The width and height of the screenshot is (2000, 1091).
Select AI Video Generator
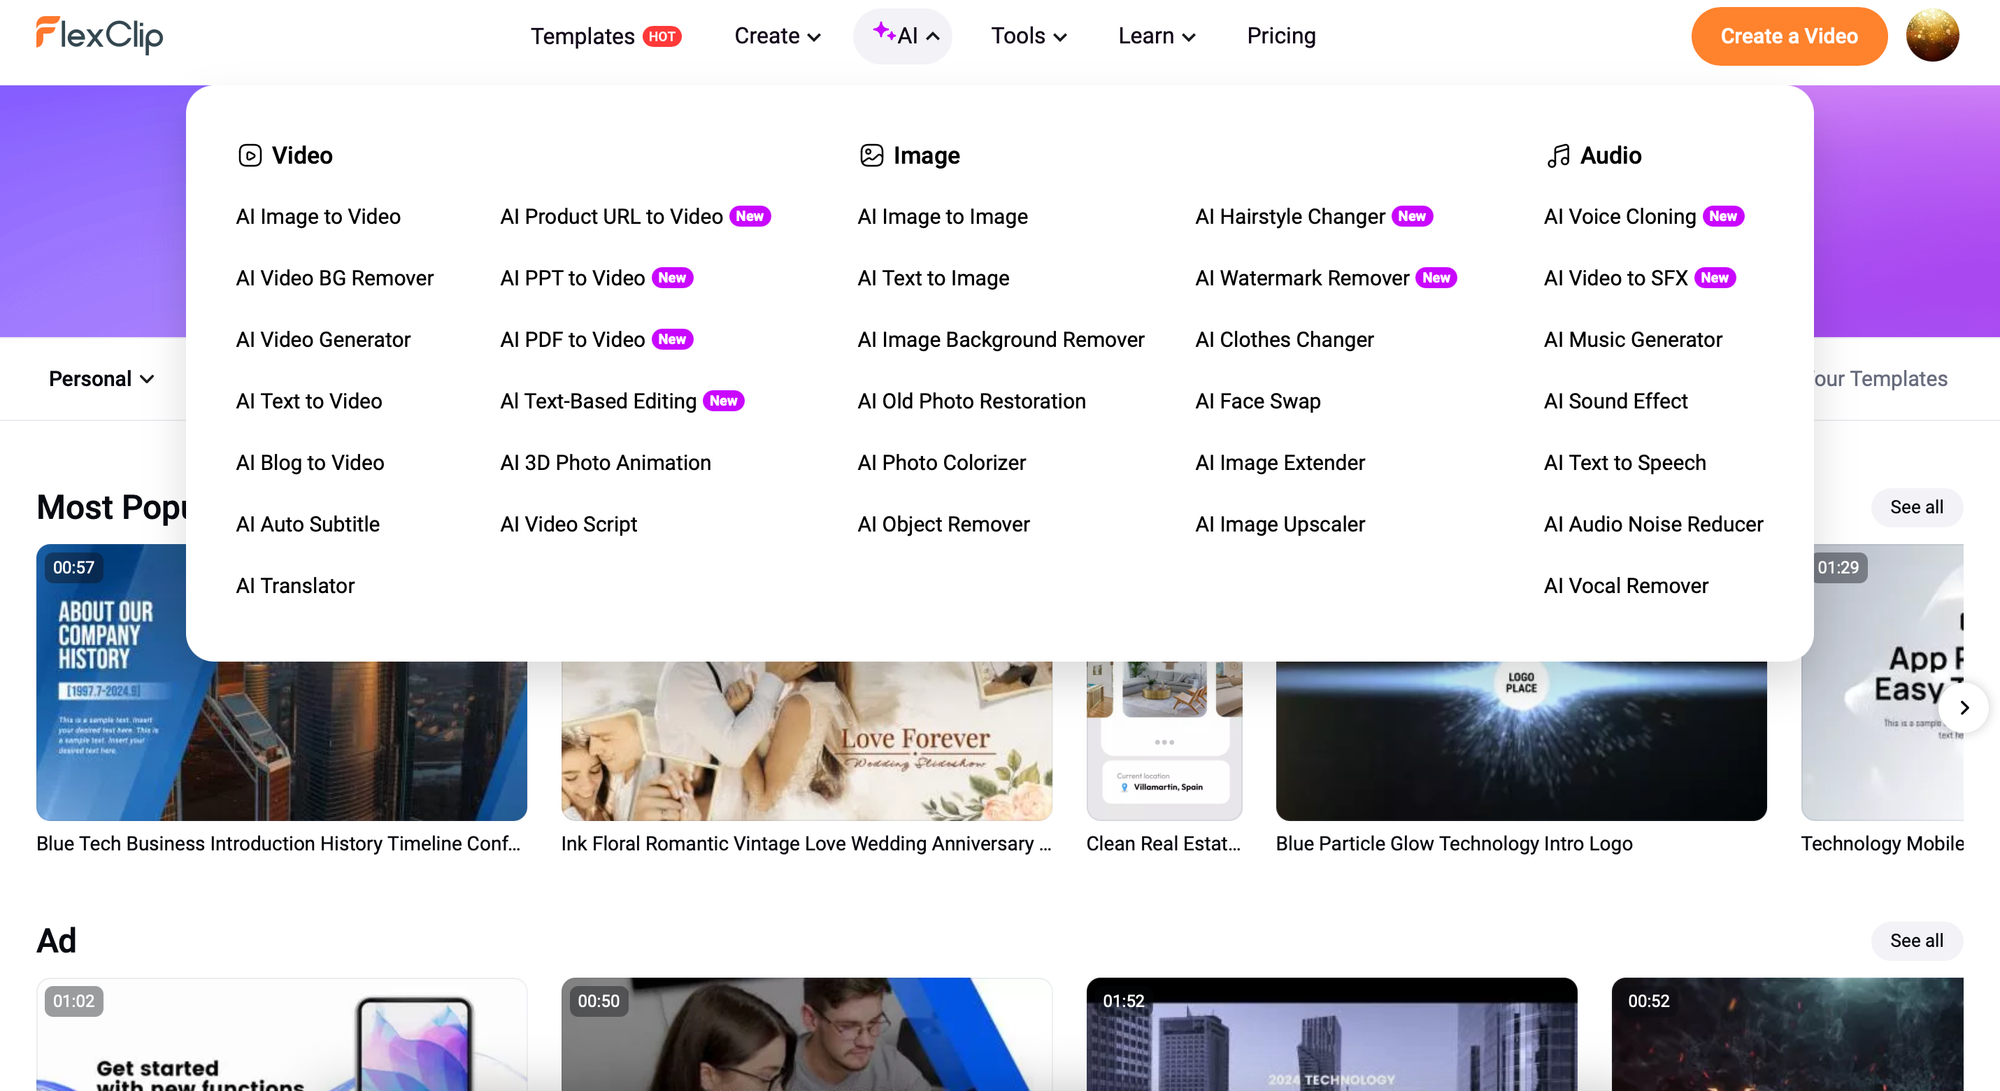coord(323,340)
